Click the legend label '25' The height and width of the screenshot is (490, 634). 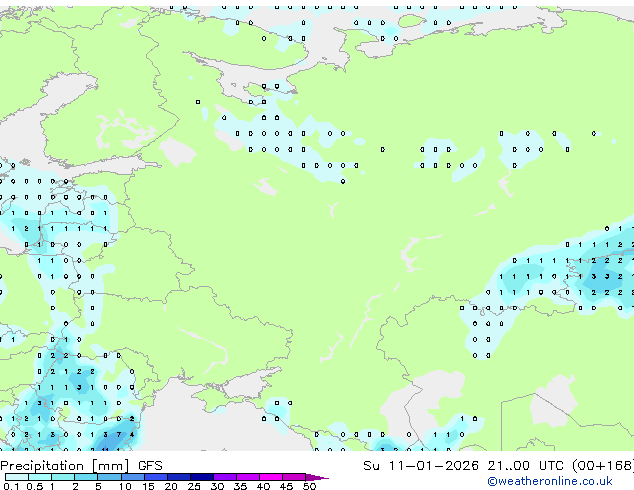click(x=194, y=486)
